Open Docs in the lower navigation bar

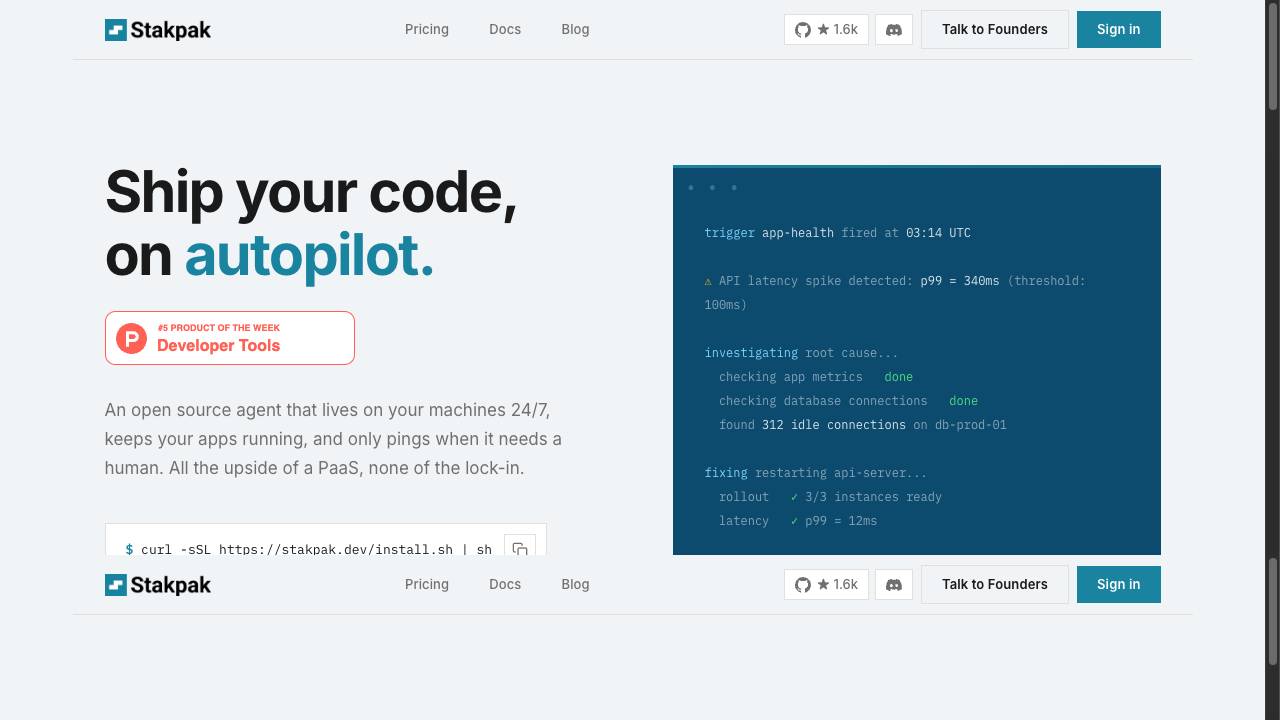click(x=505, y=584)
